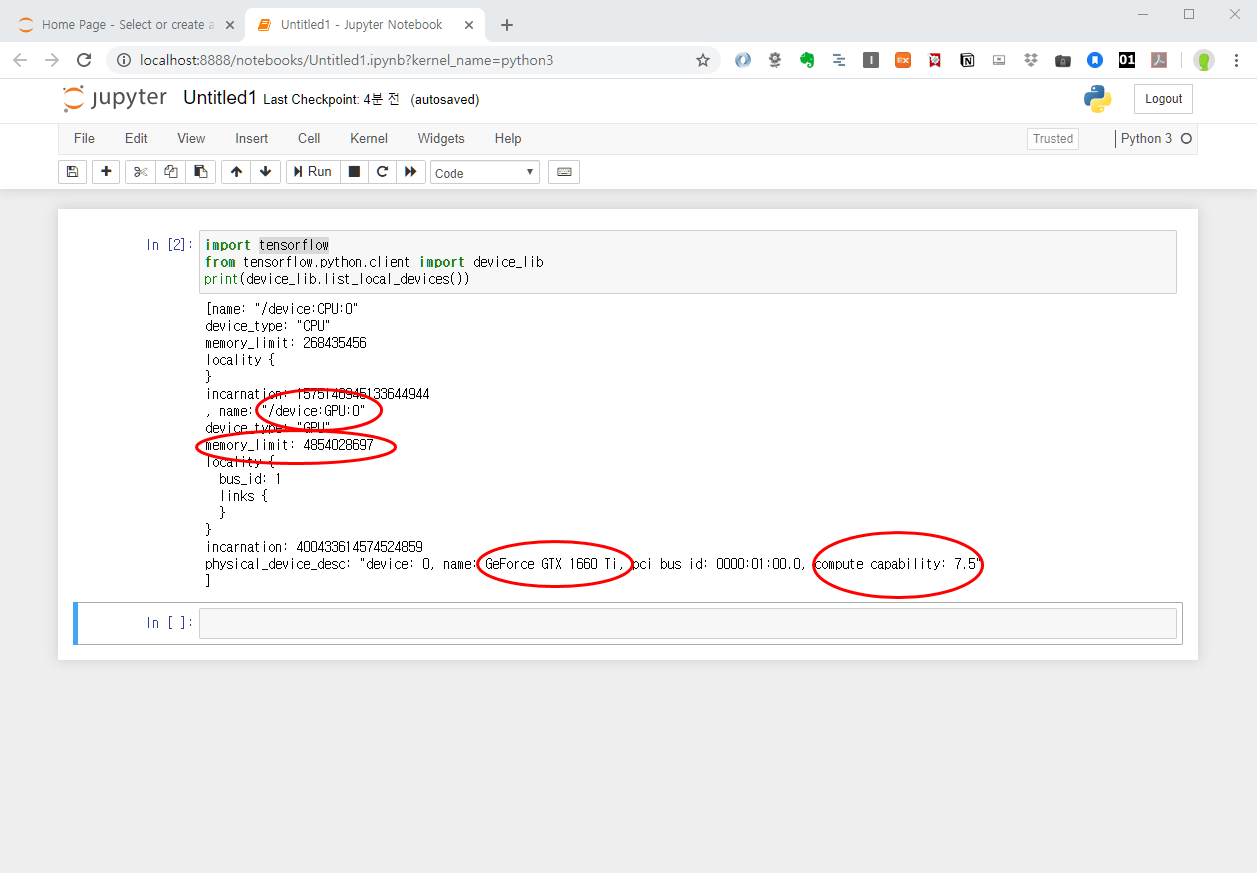The image size is (1257, 873).
Task: Click the Jupyter logo
Action: click(114, 98)
